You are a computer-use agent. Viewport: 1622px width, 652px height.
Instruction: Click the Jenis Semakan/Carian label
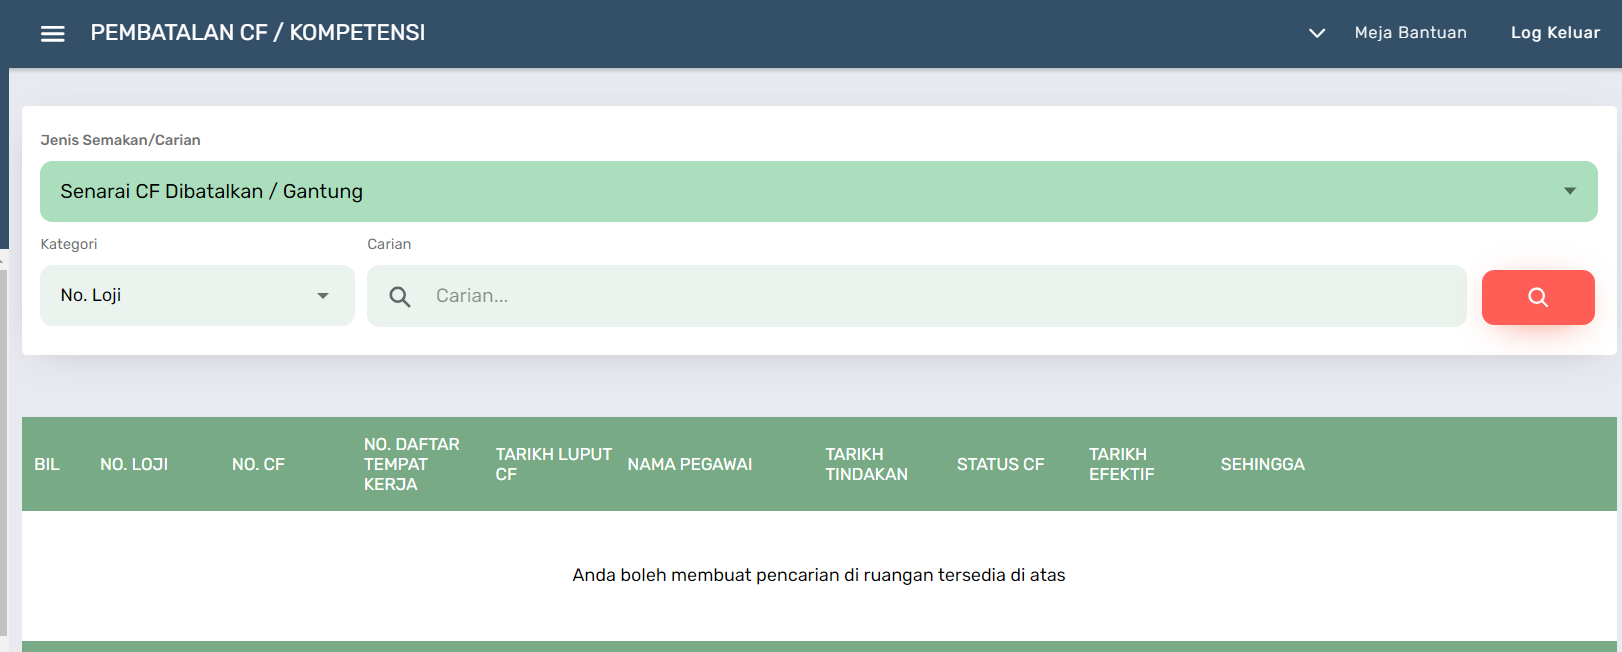[x=120, y=140]
